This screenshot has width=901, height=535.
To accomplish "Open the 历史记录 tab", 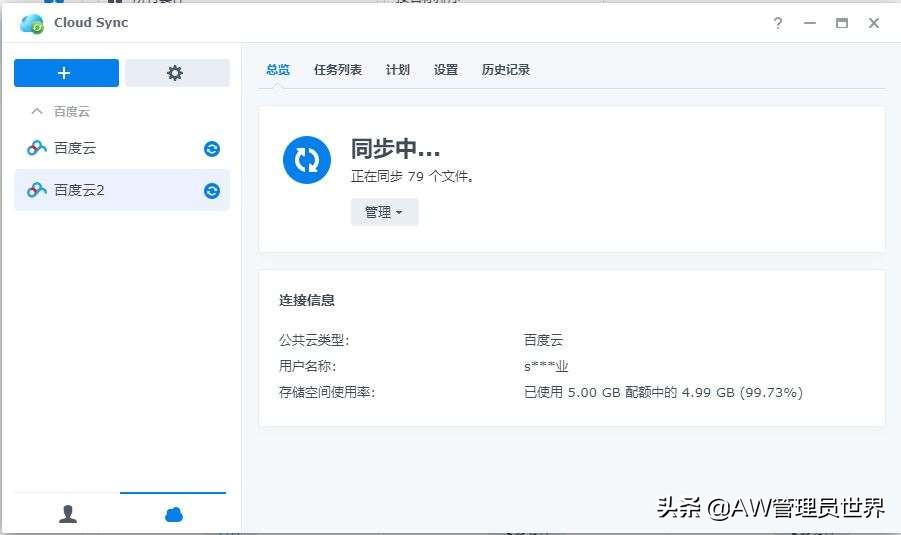I will (x=506, y=70).
